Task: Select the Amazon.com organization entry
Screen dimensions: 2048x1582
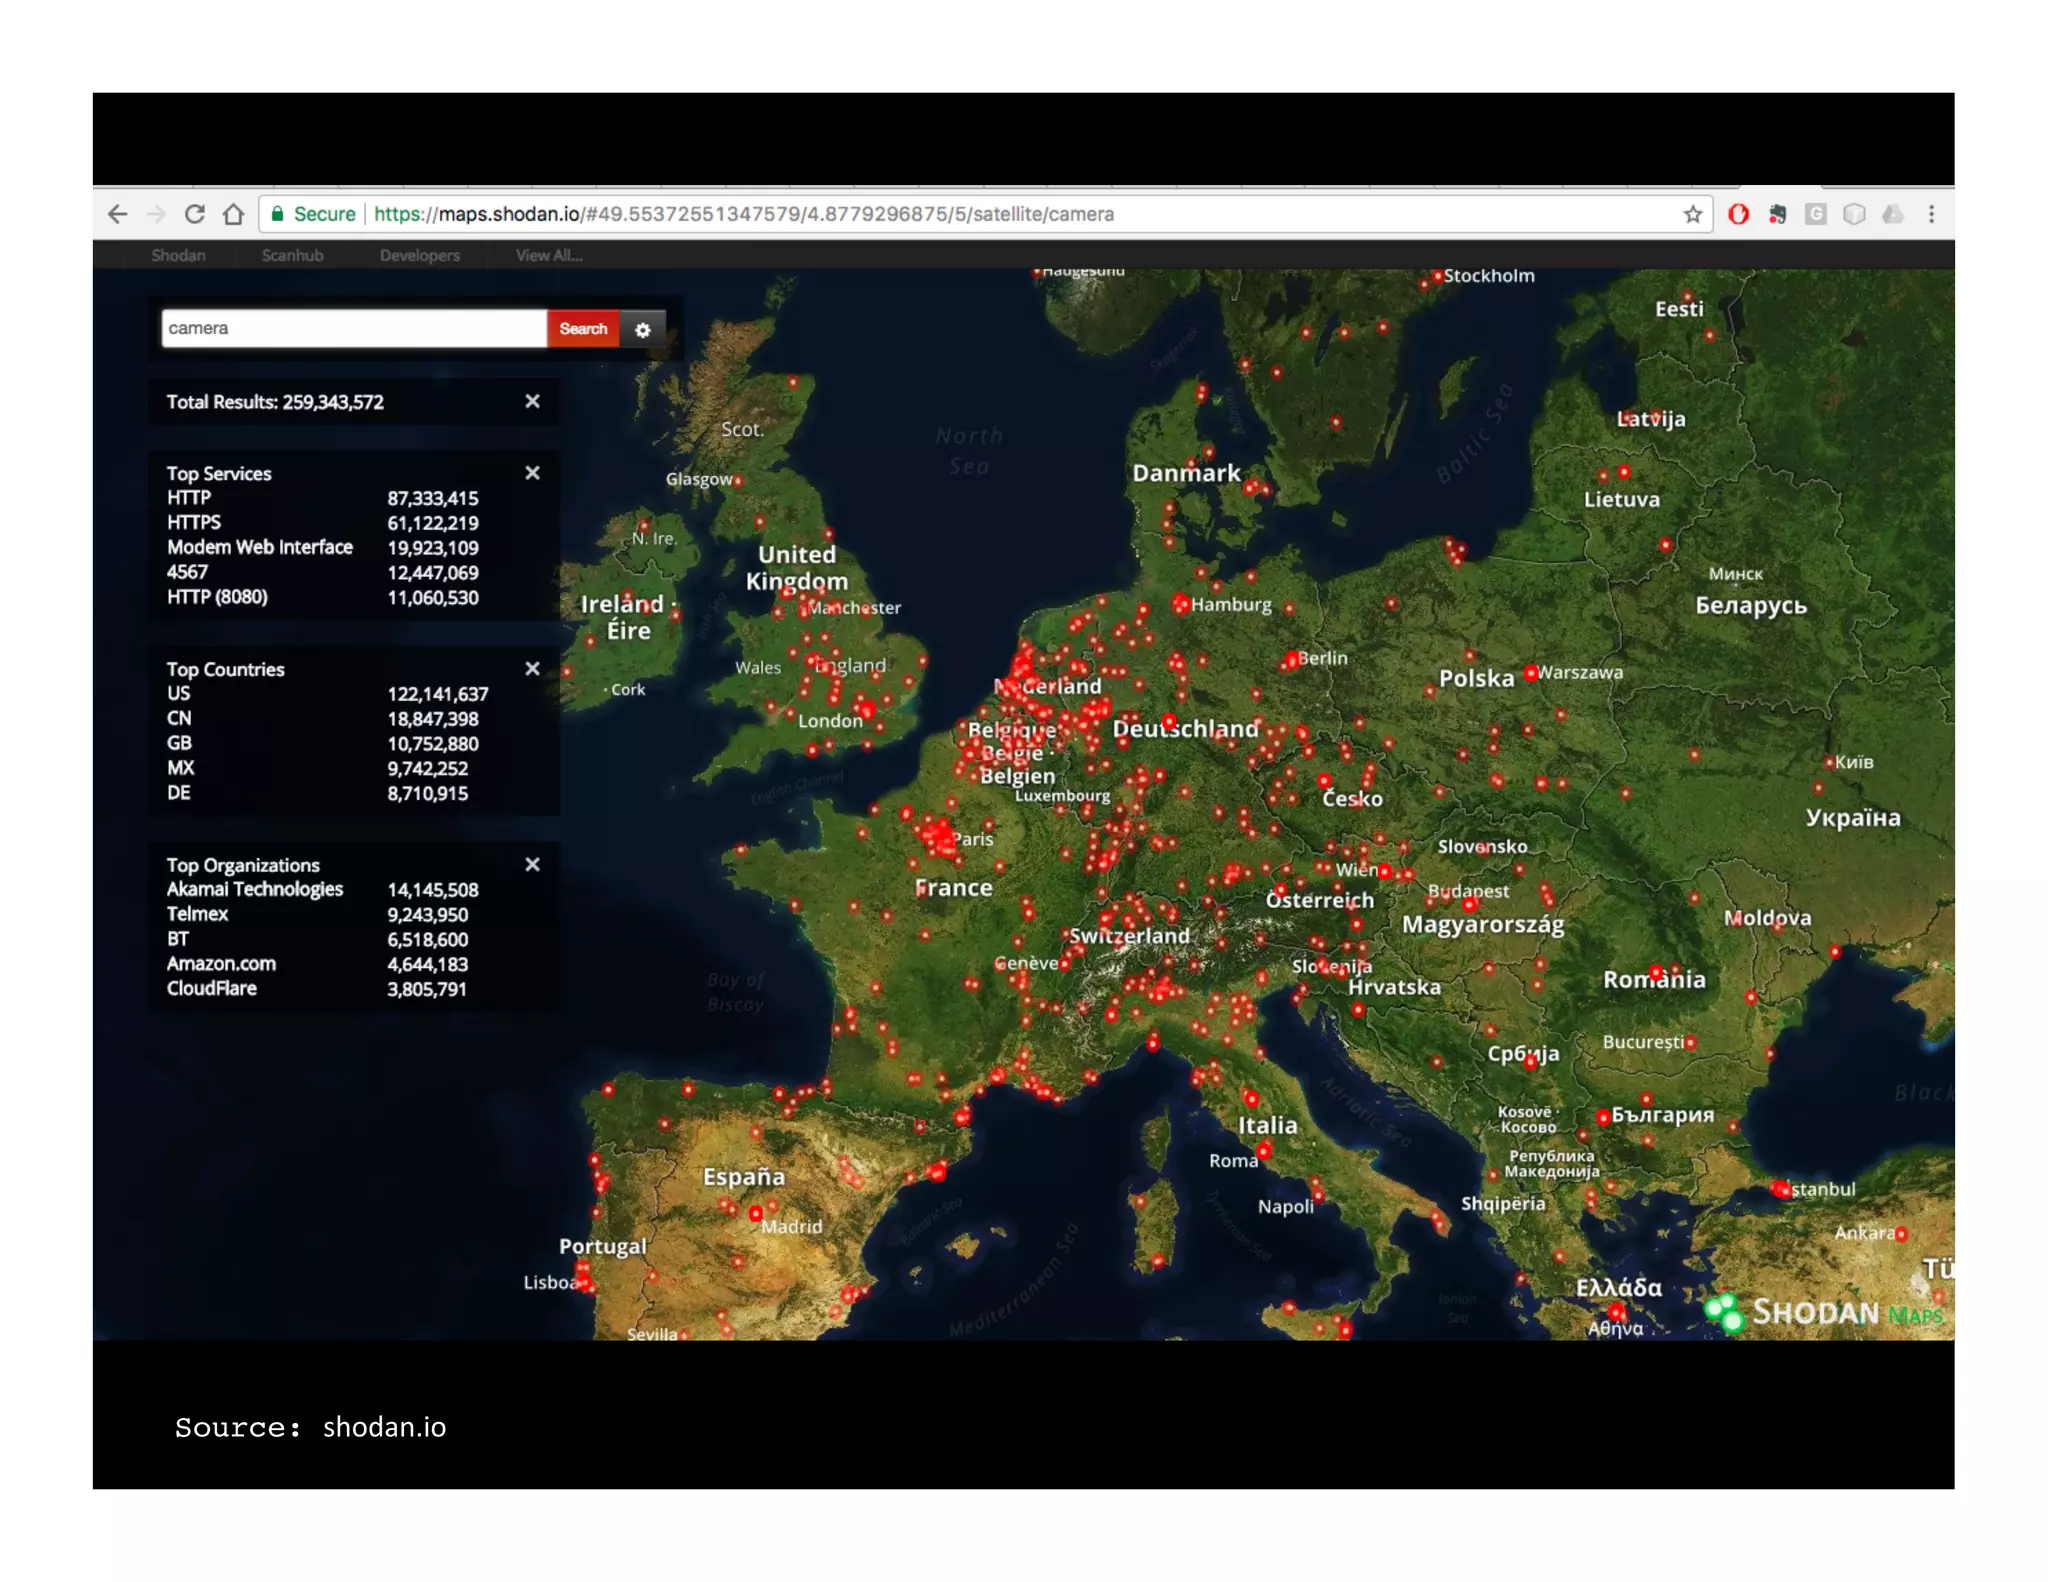Action: (x=317, y=964)
